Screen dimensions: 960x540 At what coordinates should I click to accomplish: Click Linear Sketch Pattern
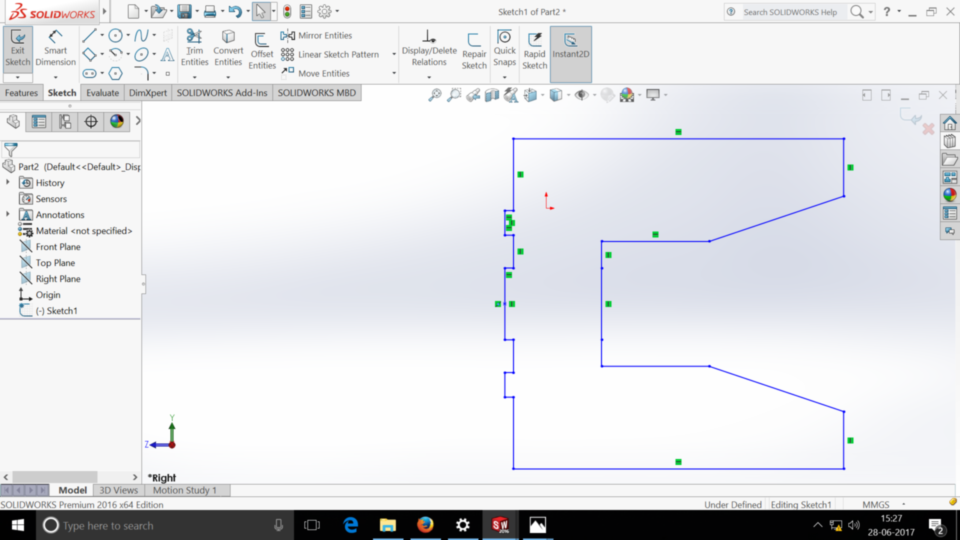(330, 54)
